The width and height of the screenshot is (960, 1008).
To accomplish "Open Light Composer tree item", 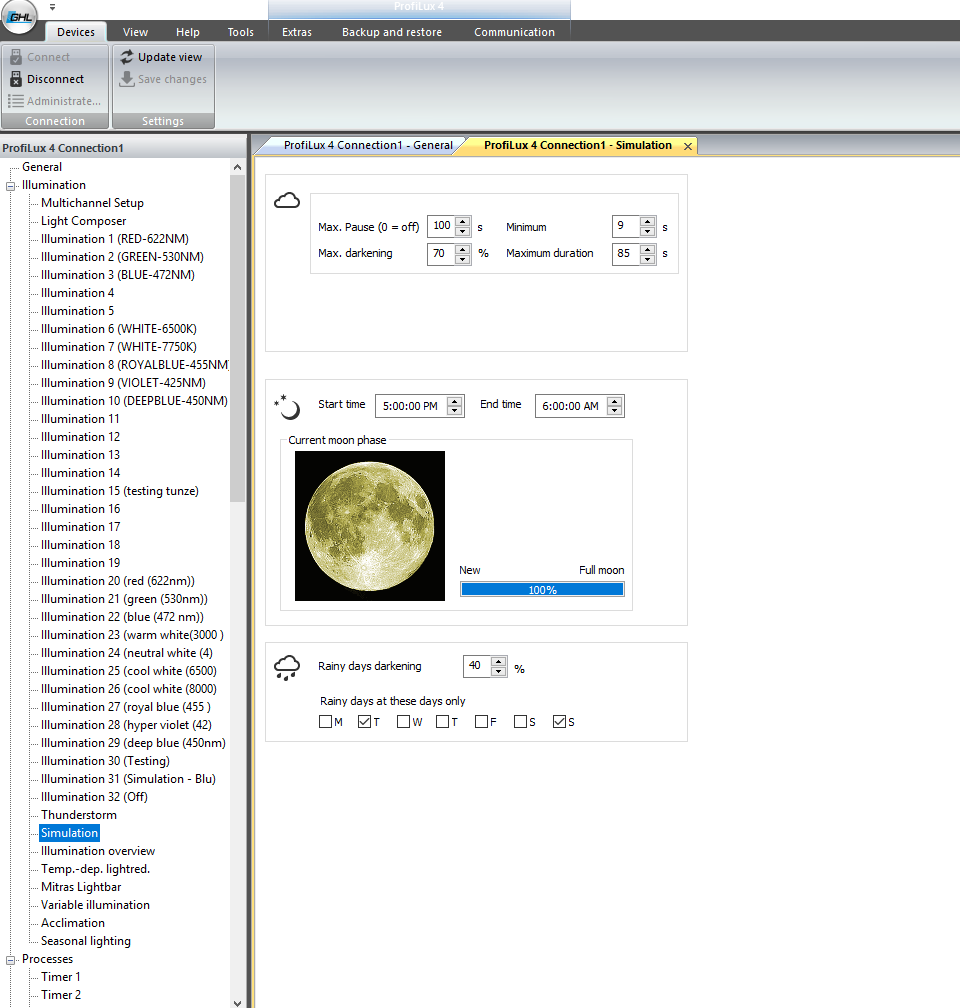I will (x=84, y=220).
